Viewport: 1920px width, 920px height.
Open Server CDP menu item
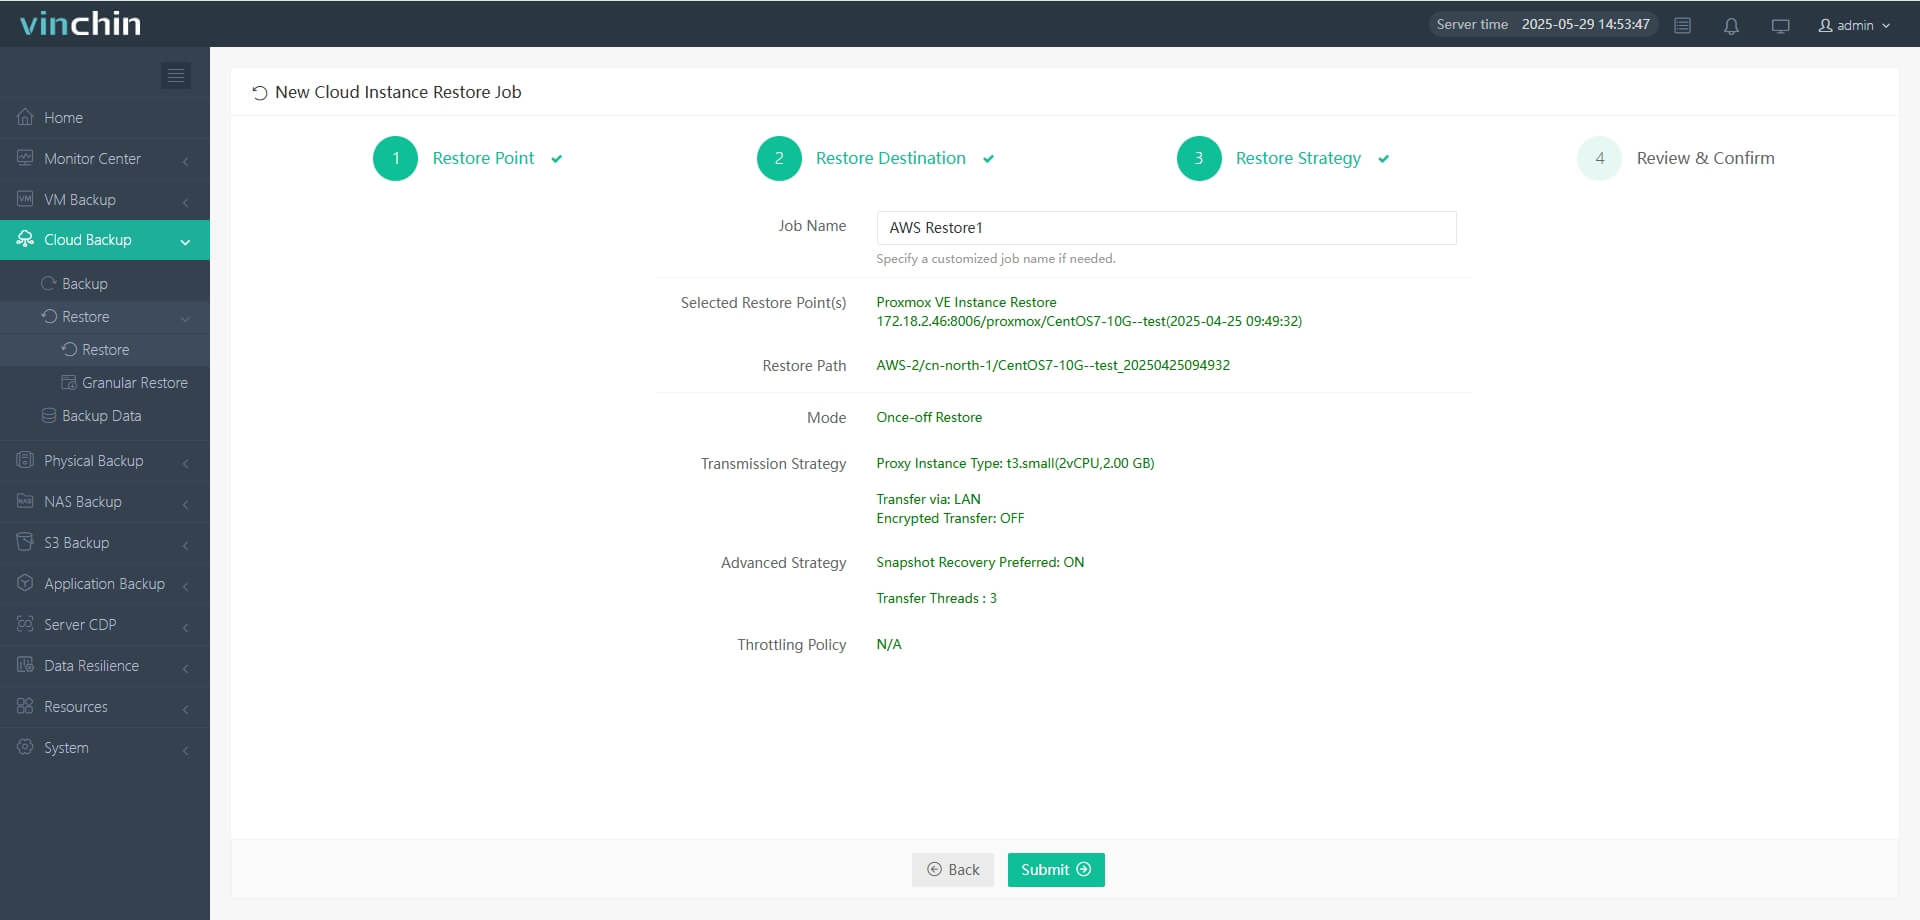click(x=105, y=624)
